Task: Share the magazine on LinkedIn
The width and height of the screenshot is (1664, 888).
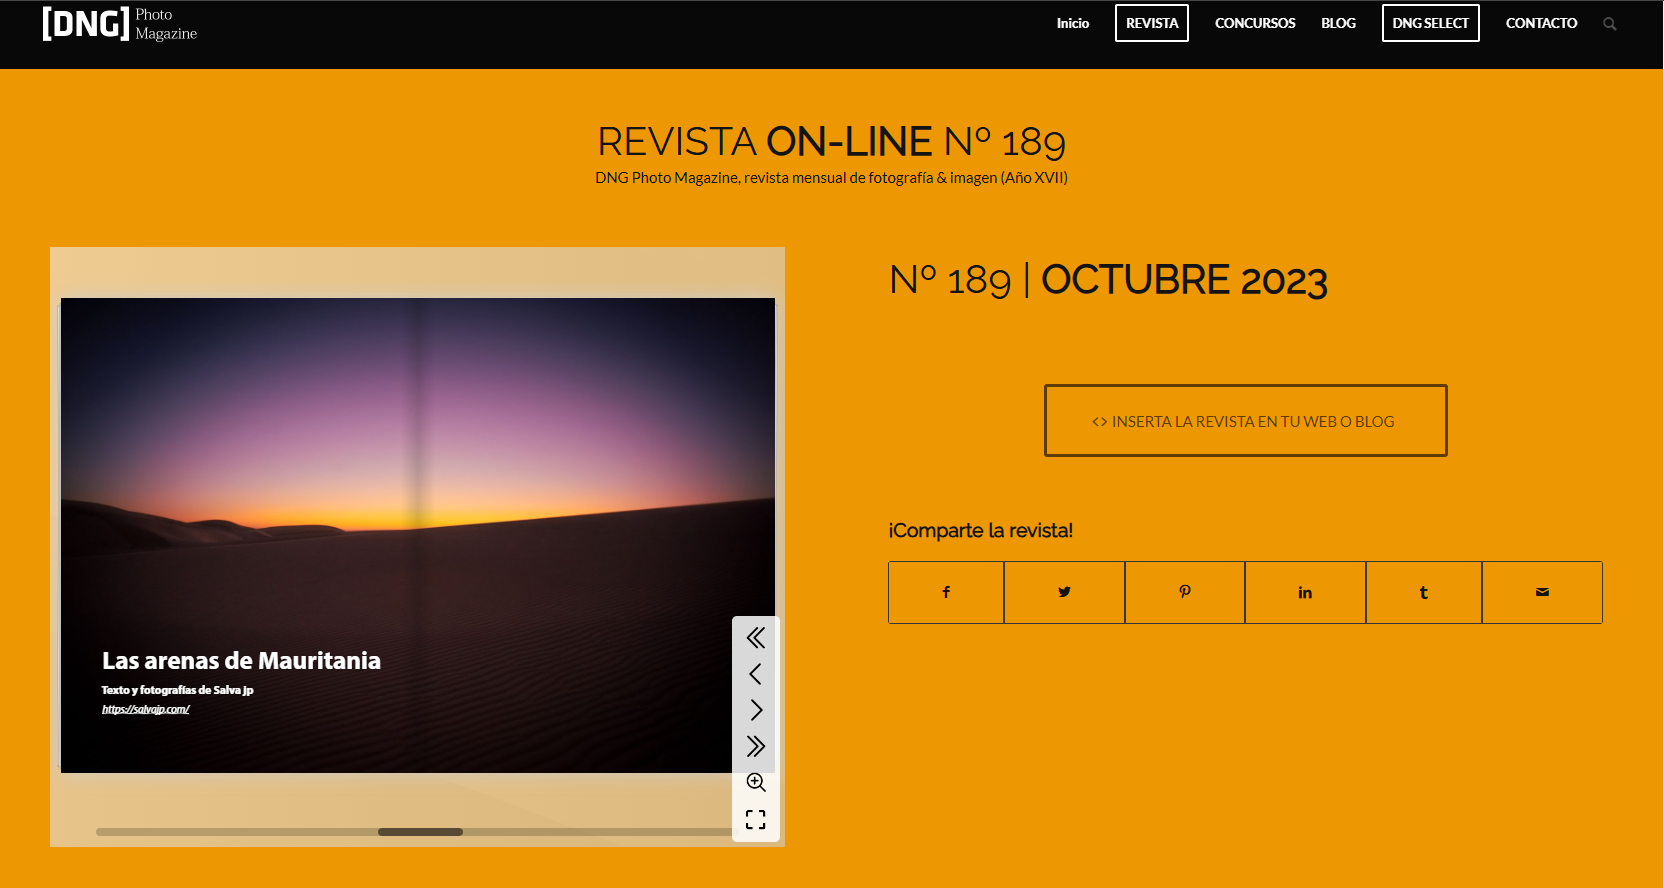Action: tap(1305, 592)
